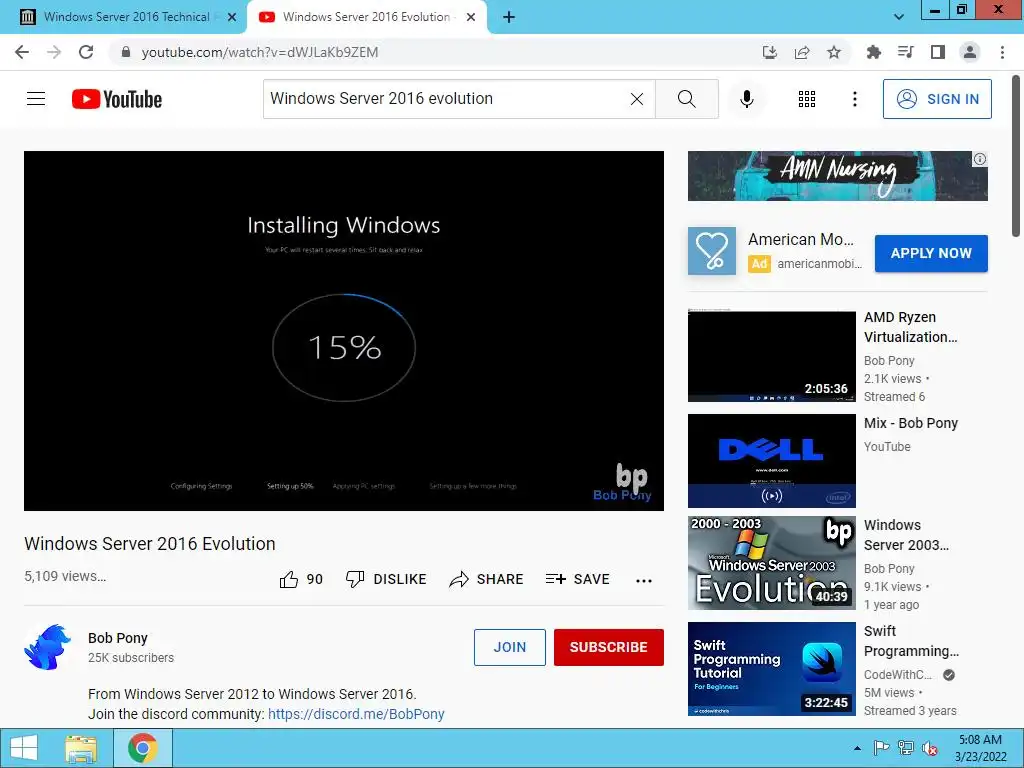Bookmark this page with star icon

(x=833, y=52)
